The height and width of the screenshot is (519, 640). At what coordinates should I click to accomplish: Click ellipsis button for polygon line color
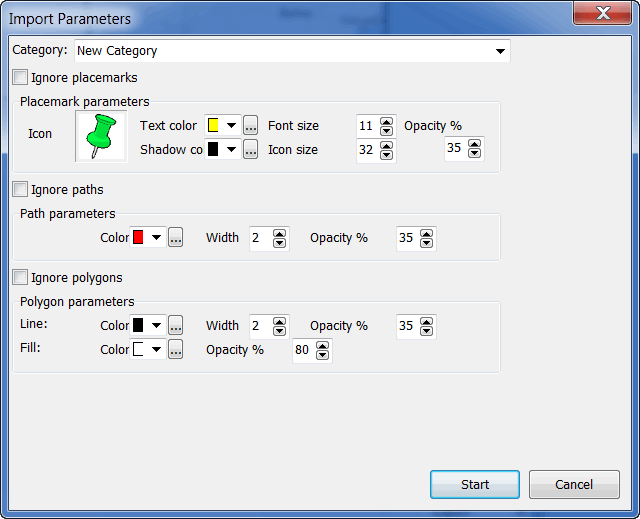click(175, 326)
